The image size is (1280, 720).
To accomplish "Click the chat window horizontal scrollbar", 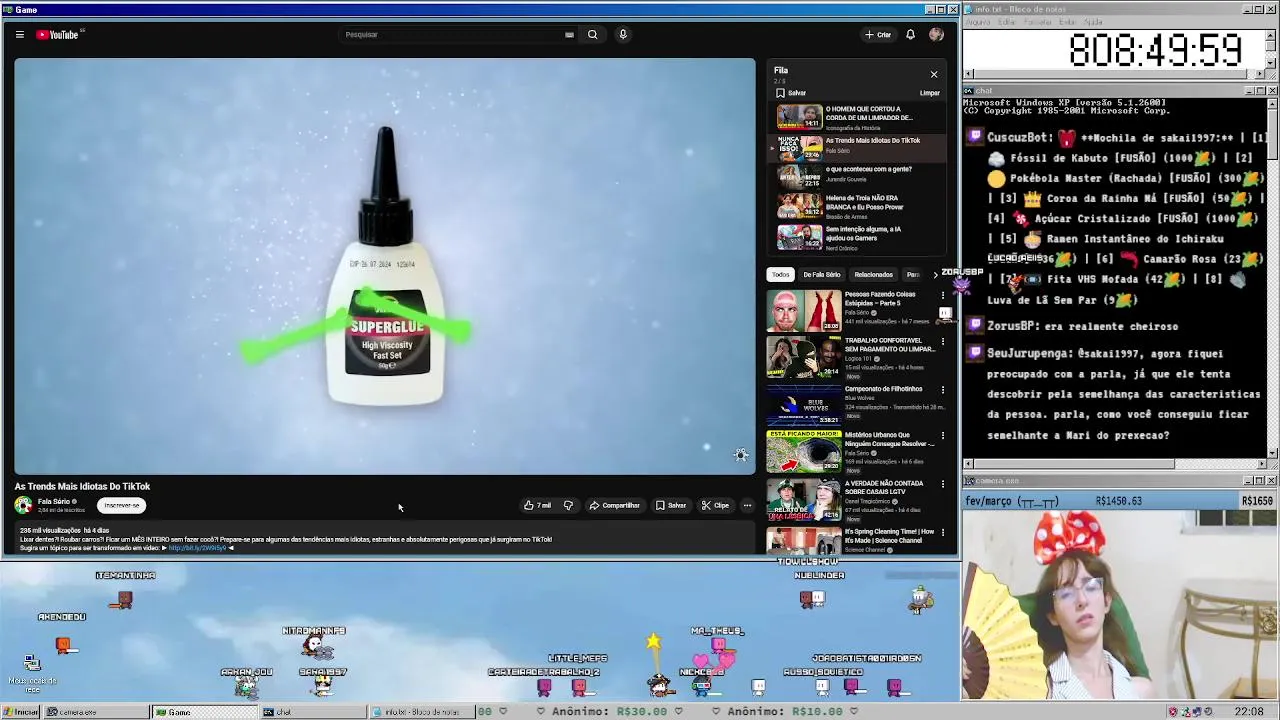I will pos(1115,464).
